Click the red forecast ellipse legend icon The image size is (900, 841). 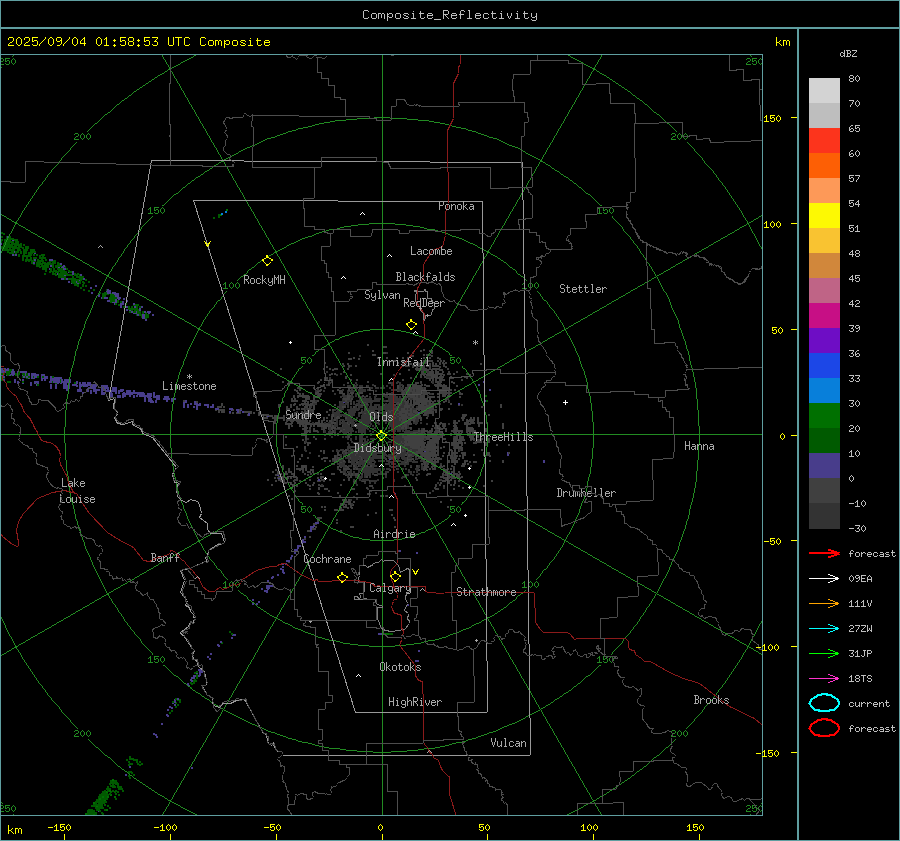coord(824,728)
